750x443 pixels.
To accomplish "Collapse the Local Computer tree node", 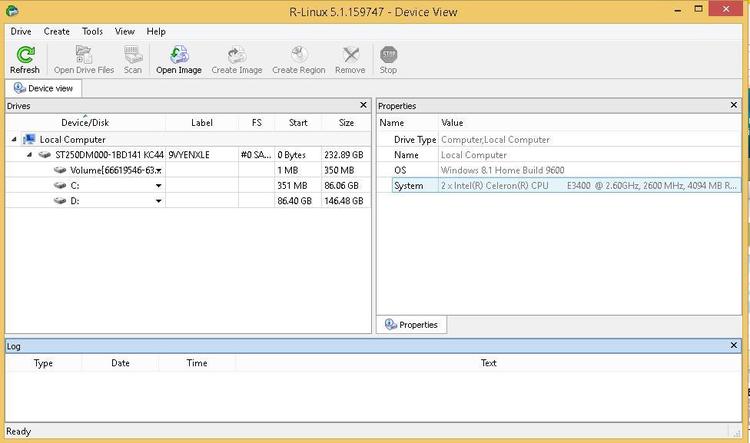I will click(14, 140).
